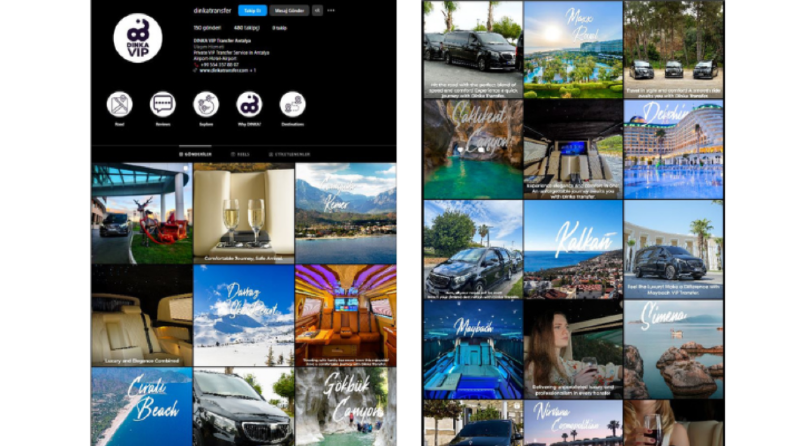
Task: Click the phone number in the bio
Action: tap(219, 65)
